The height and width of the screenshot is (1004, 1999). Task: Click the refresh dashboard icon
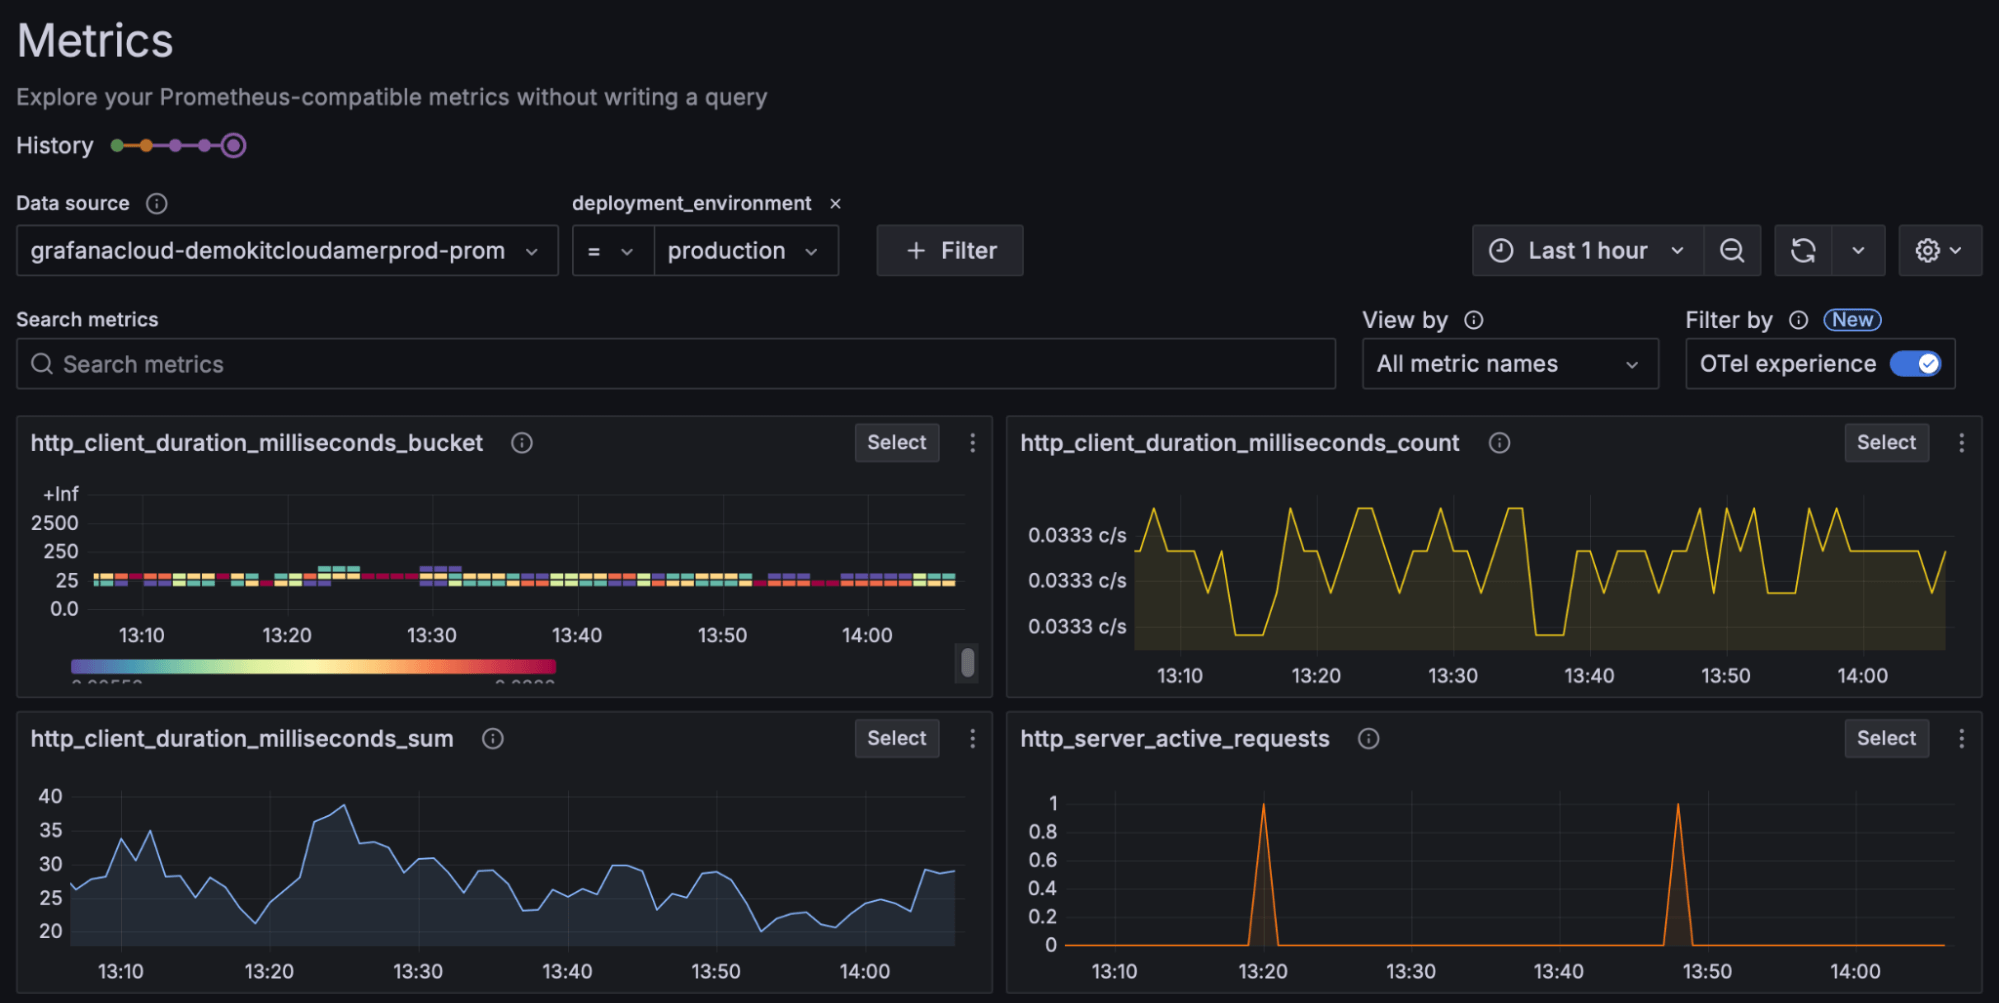point(1803,251)
